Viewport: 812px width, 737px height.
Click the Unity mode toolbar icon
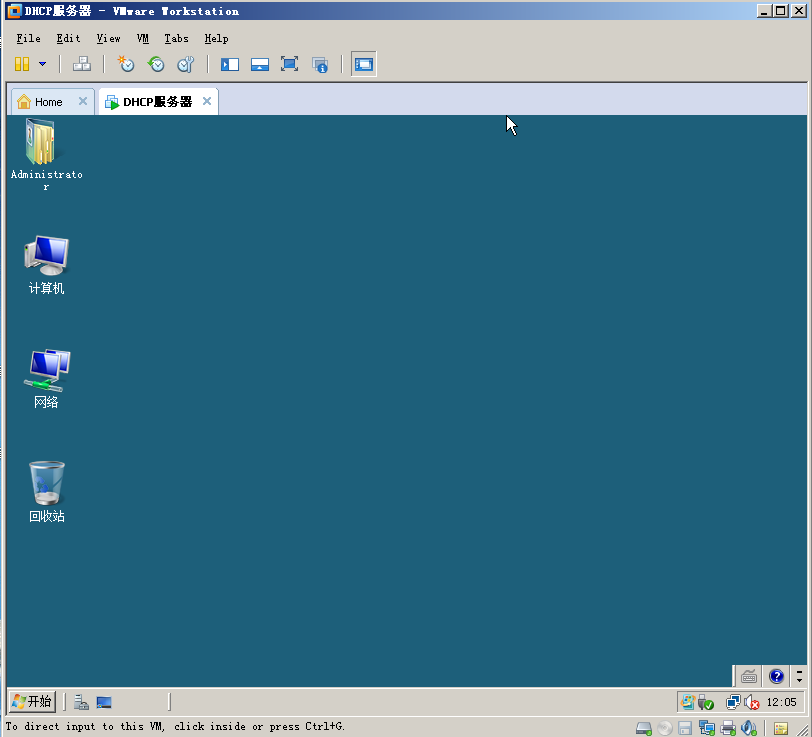(320, 65)
